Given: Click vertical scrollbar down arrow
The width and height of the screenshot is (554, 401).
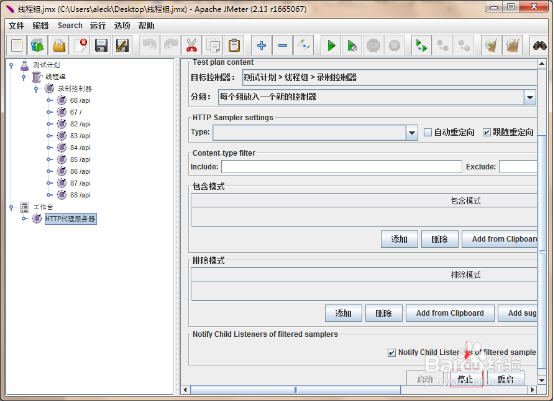Looking at the screenshot, I should [x=542, y=380].
